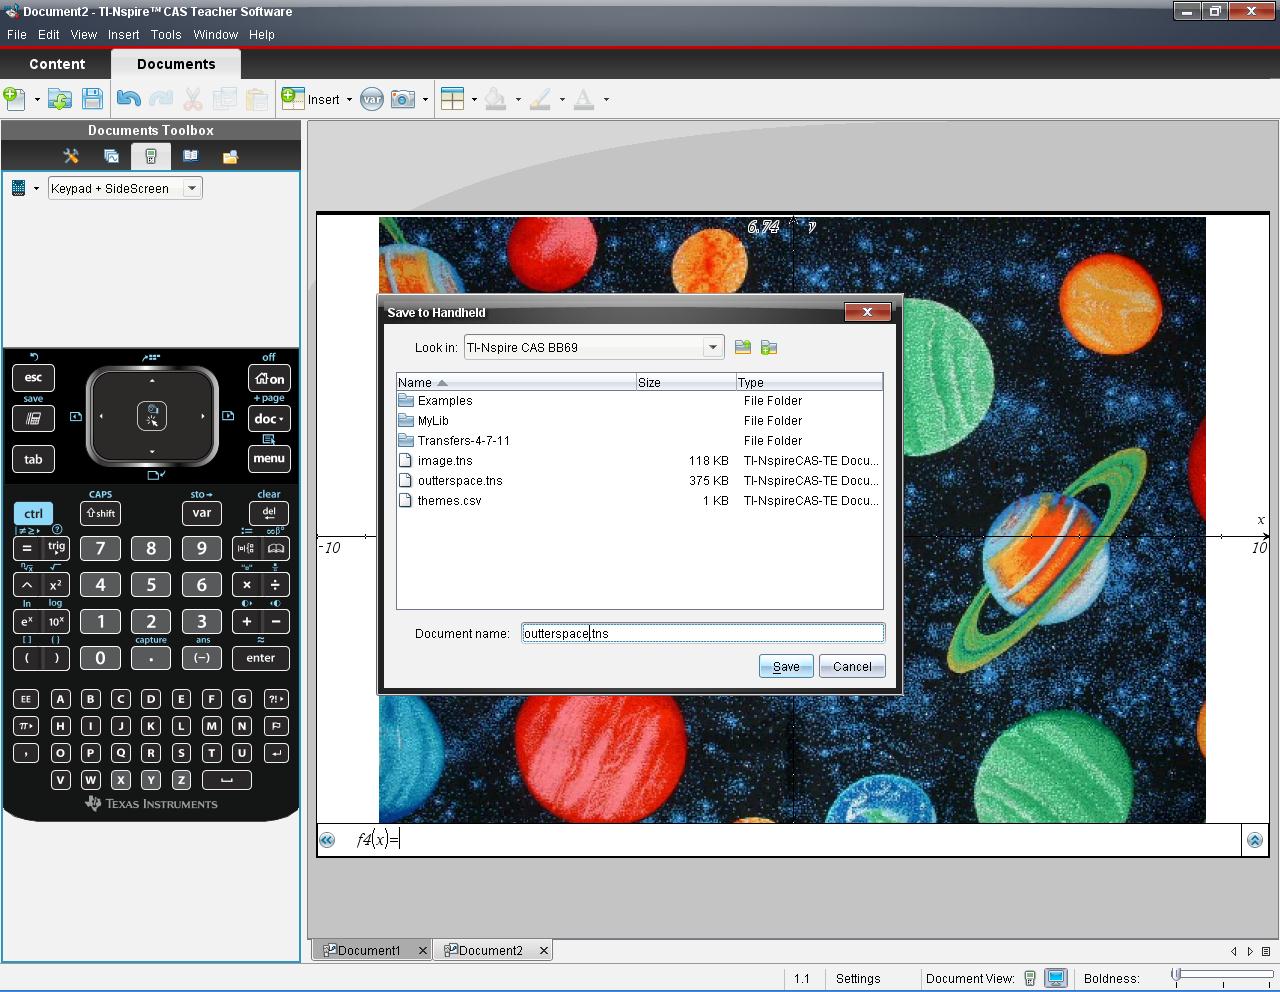Switch Document View to computer mode
1280x992 pixels.
coord(1056,979)
